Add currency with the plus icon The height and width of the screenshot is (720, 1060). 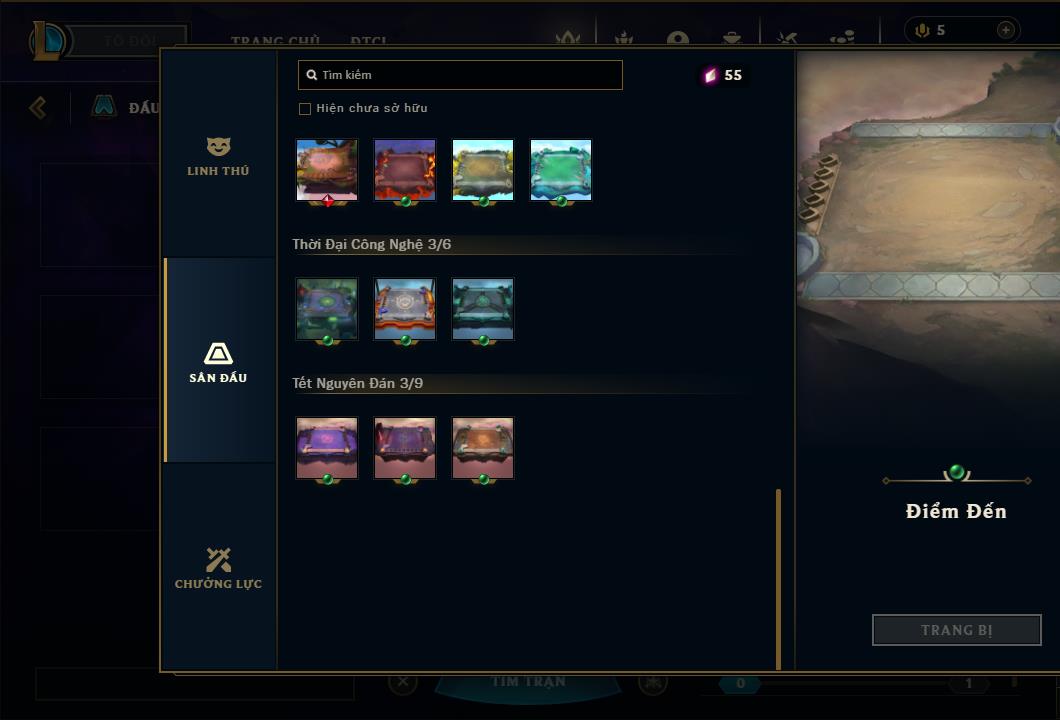1005,30
